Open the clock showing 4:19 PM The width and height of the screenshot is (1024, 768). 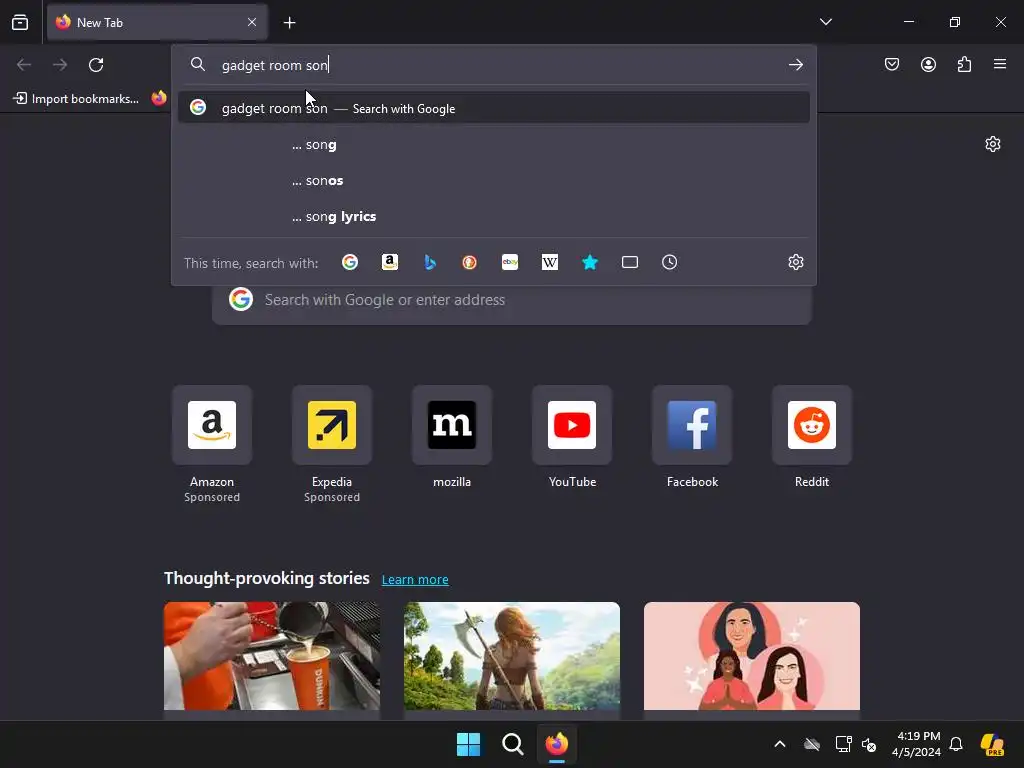(917, 744)
